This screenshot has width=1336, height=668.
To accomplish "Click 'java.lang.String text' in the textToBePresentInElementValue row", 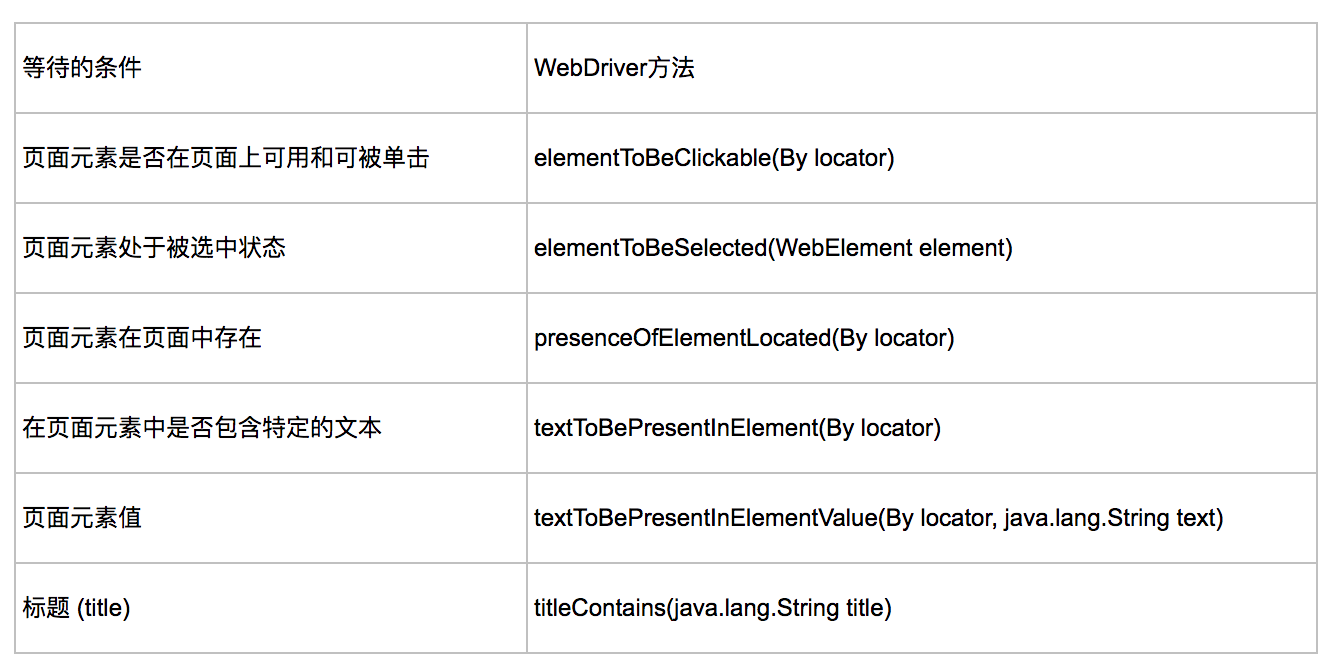I will (x=1109, y=518).
